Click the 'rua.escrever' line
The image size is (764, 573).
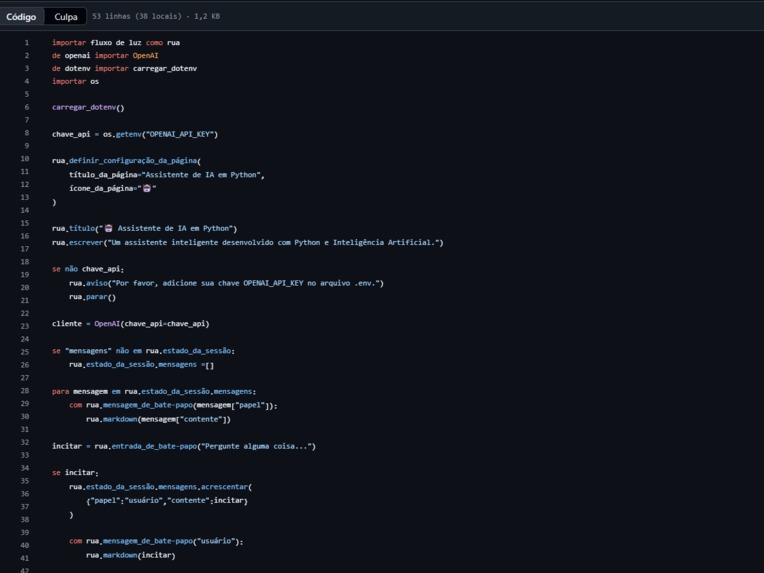point(248,243)
